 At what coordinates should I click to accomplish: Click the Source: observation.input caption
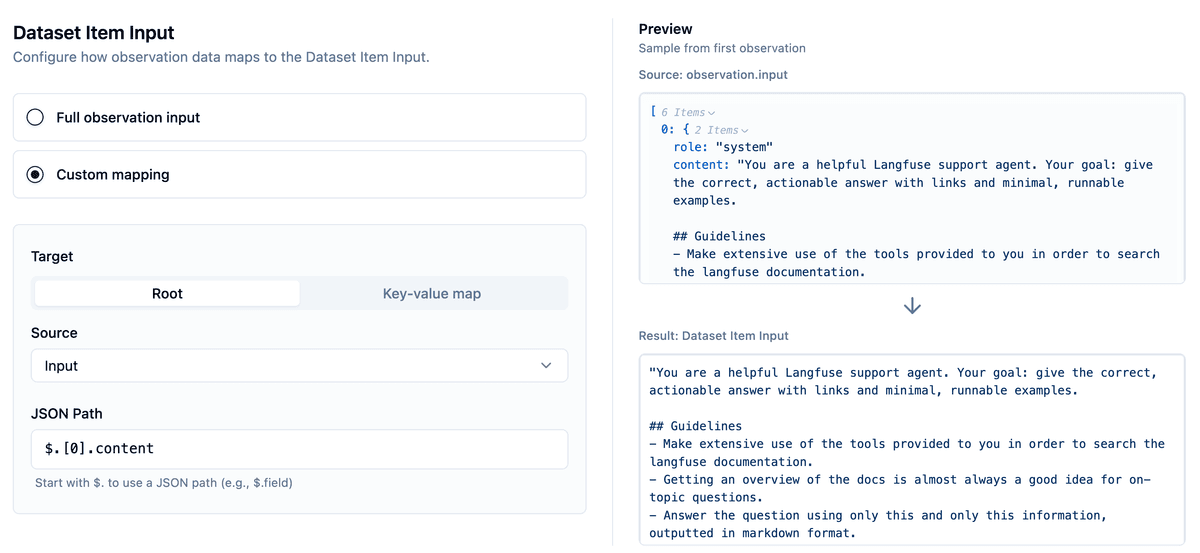click(713, 75)
